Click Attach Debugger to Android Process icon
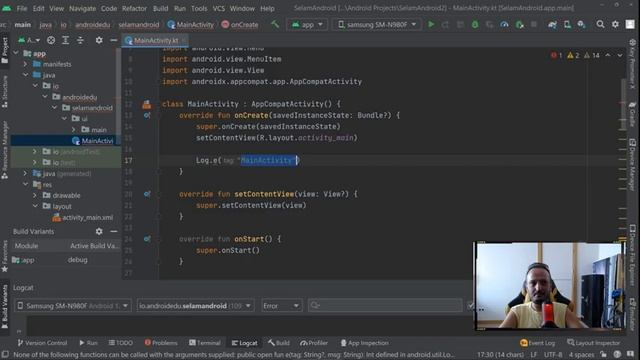The image size is (640, 360). (520, 24)
